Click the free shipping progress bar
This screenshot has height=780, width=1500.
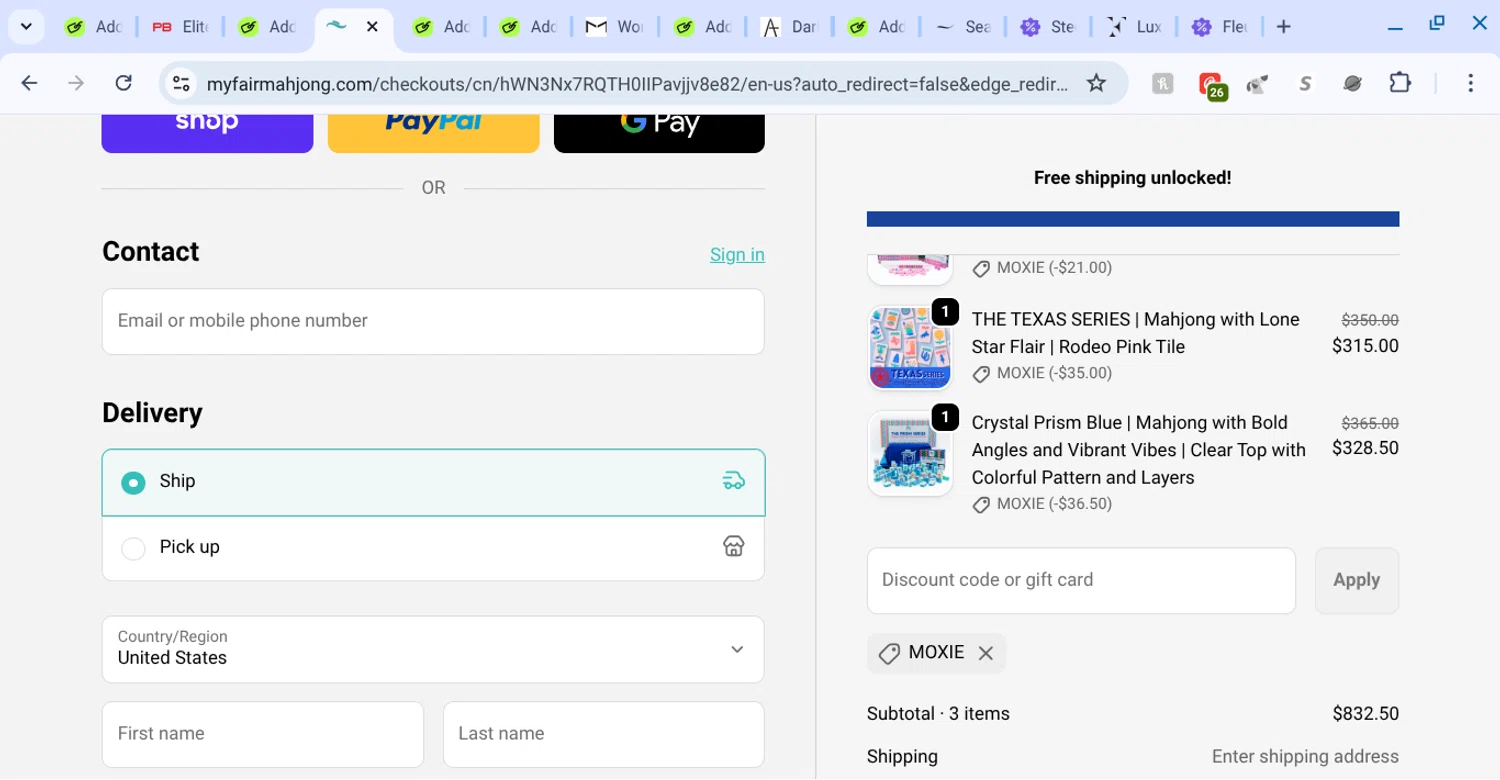[1133, 219]
